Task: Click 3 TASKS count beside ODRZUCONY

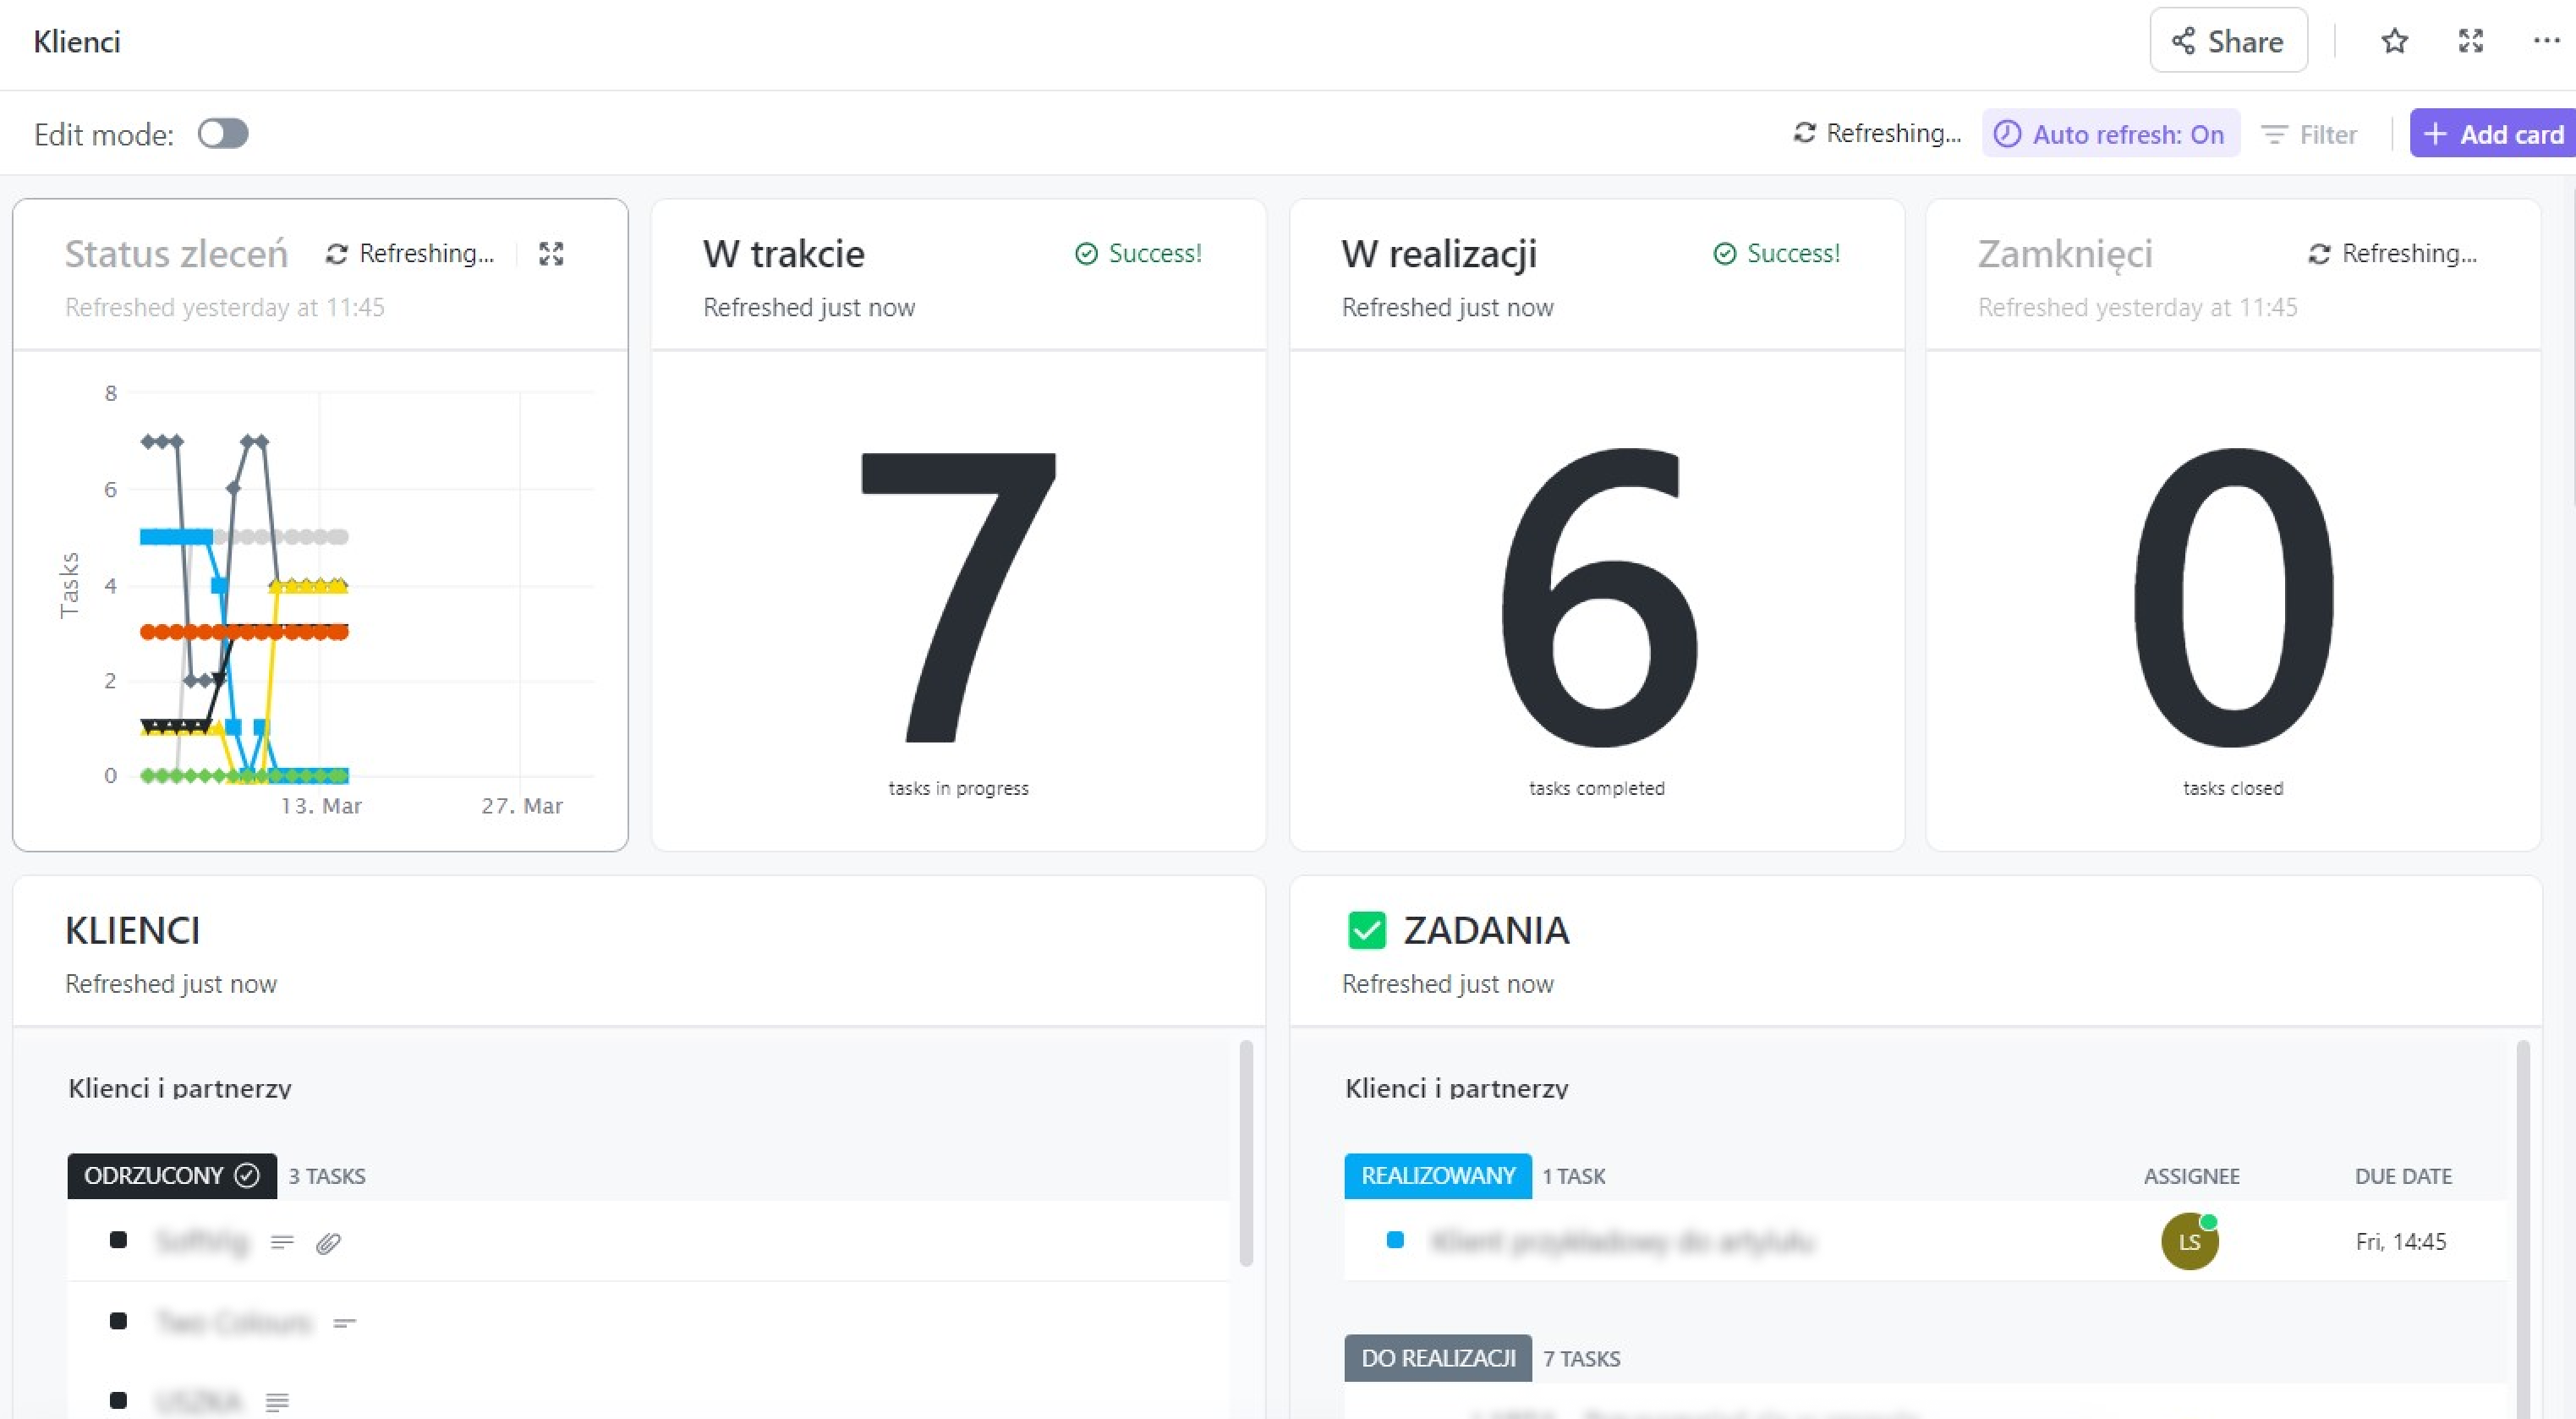Action: (327, 1176)
